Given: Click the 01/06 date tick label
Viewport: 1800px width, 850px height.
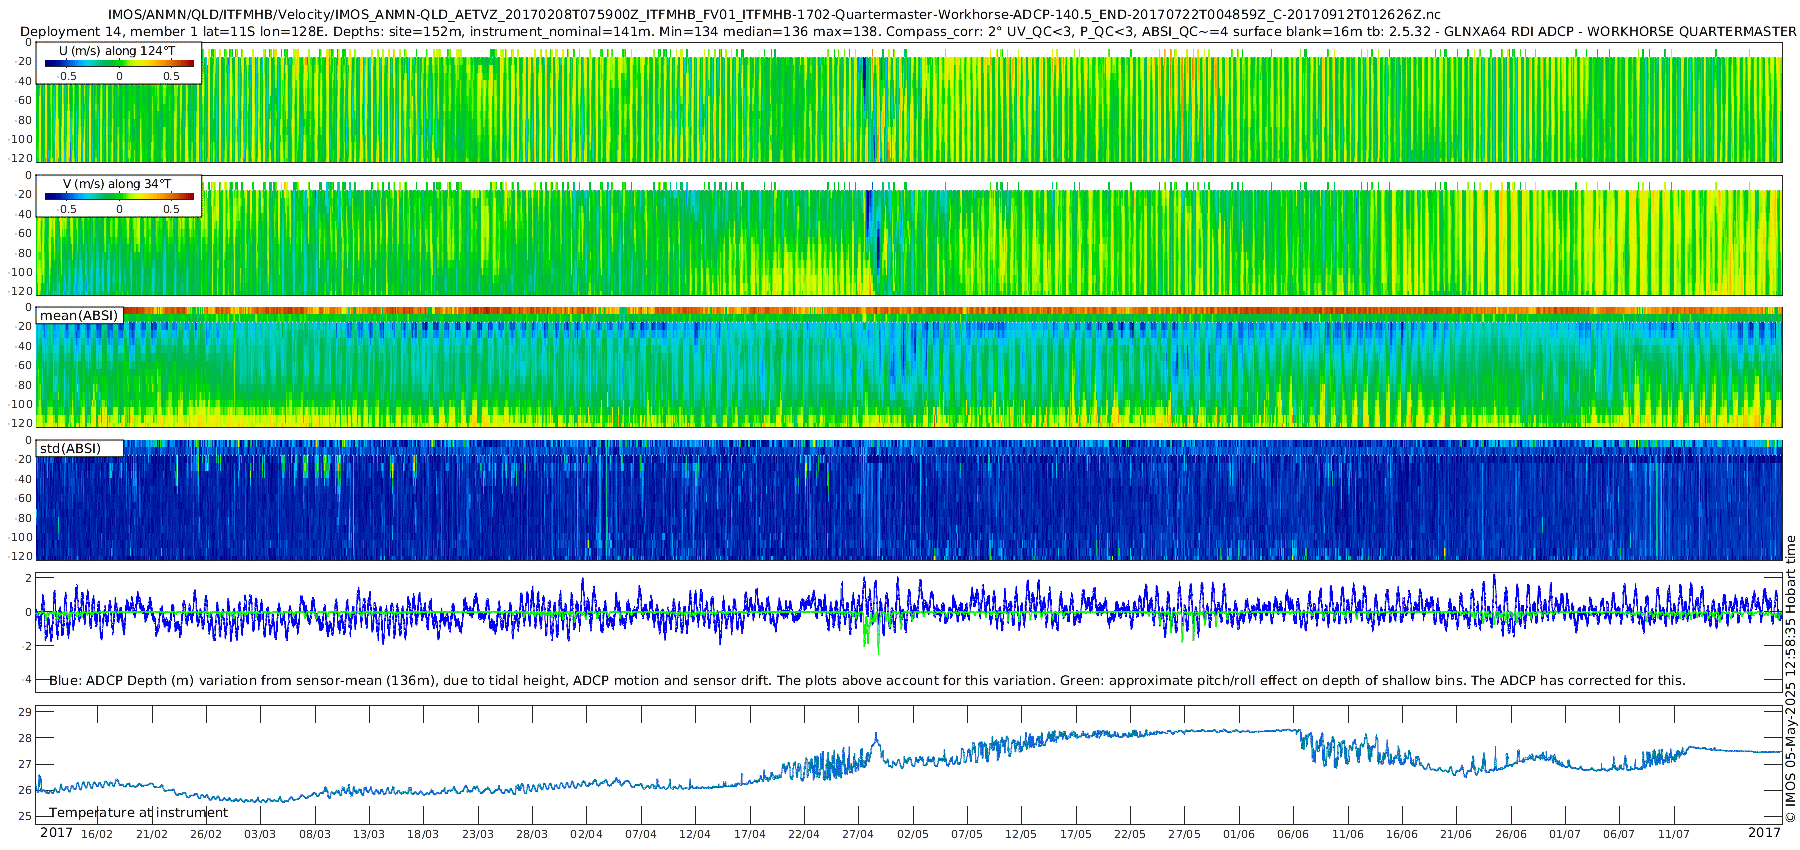Looking at the screenshot, I should [1239, 834].
